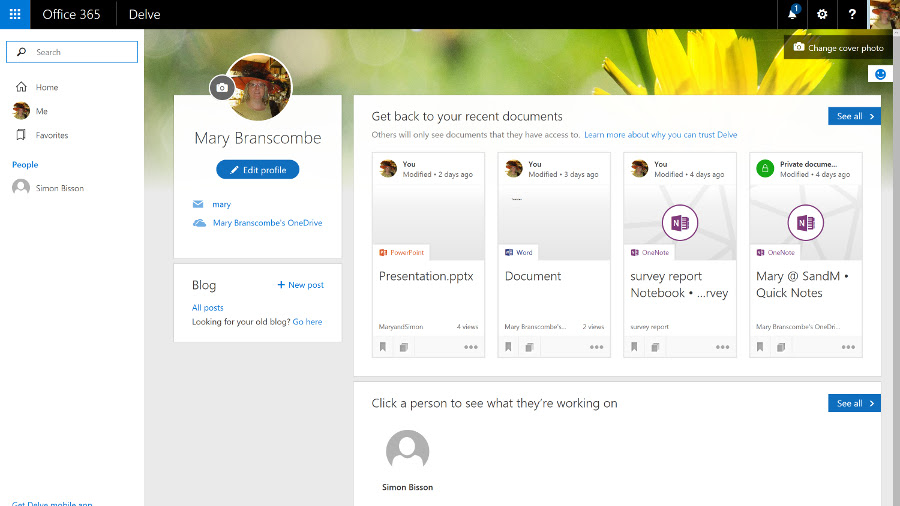Click the People heading in sidebar
The width and height of the screenshot is (900, 506).
pos(25,165)
